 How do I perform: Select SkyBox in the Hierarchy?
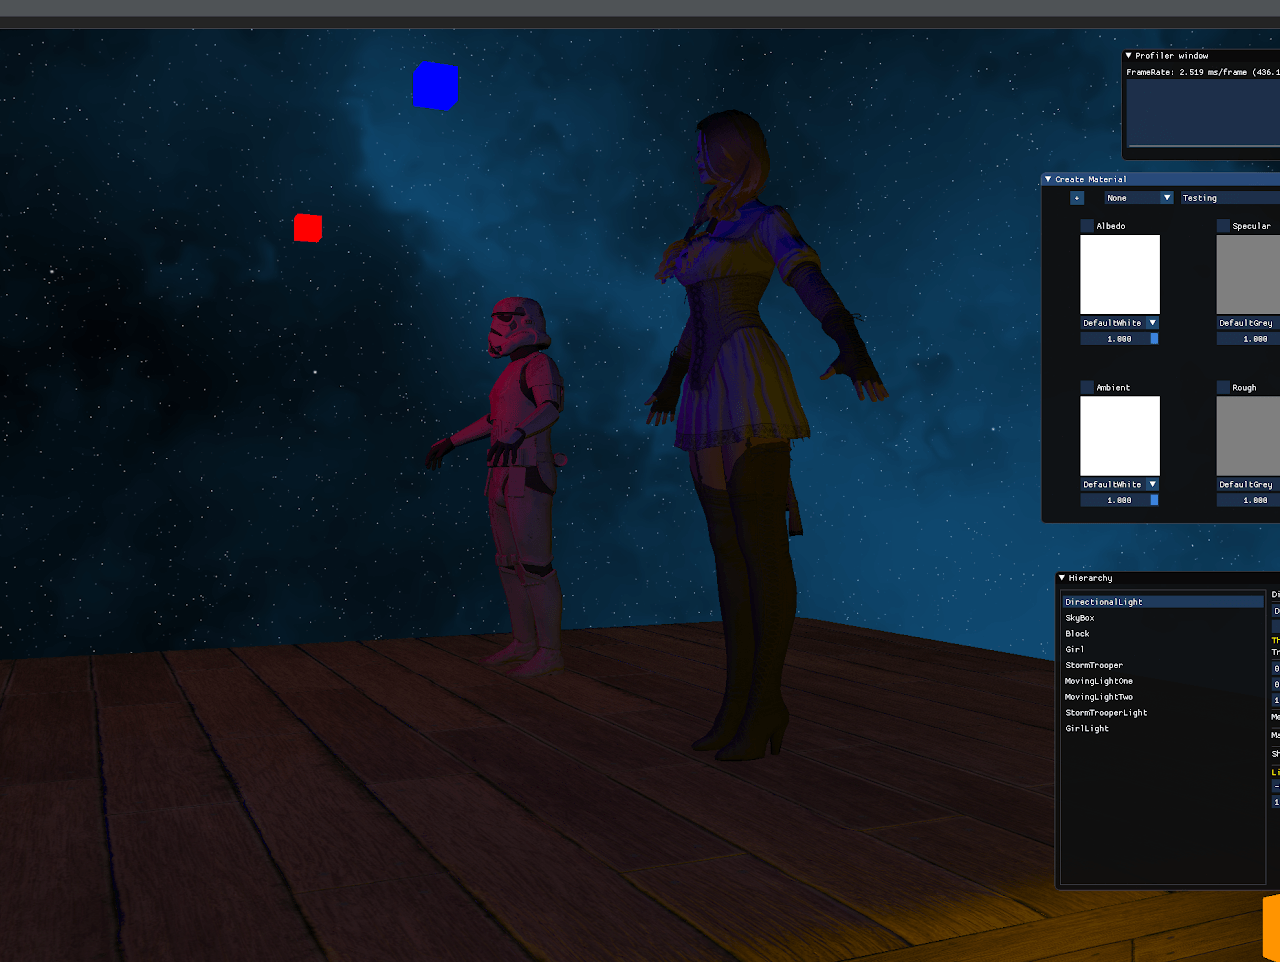(1078, 617)
